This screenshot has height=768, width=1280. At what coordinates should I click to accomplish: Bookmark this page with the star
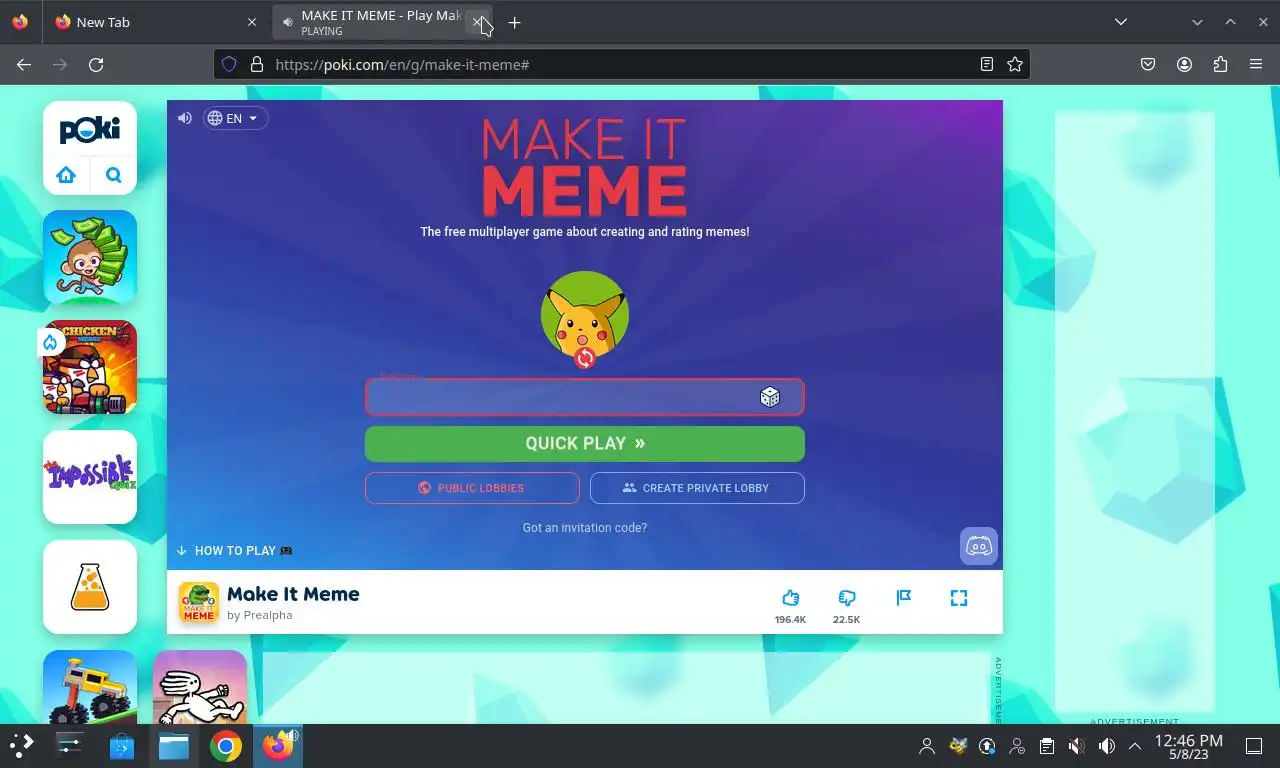click(1015, 64)
